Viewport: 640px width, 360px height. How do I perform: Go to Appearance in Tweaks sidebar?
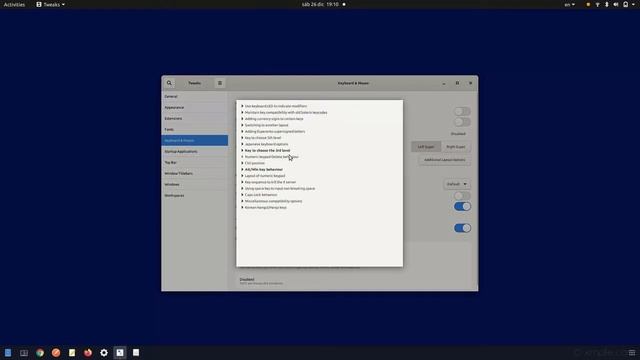[x=194, y=108]
